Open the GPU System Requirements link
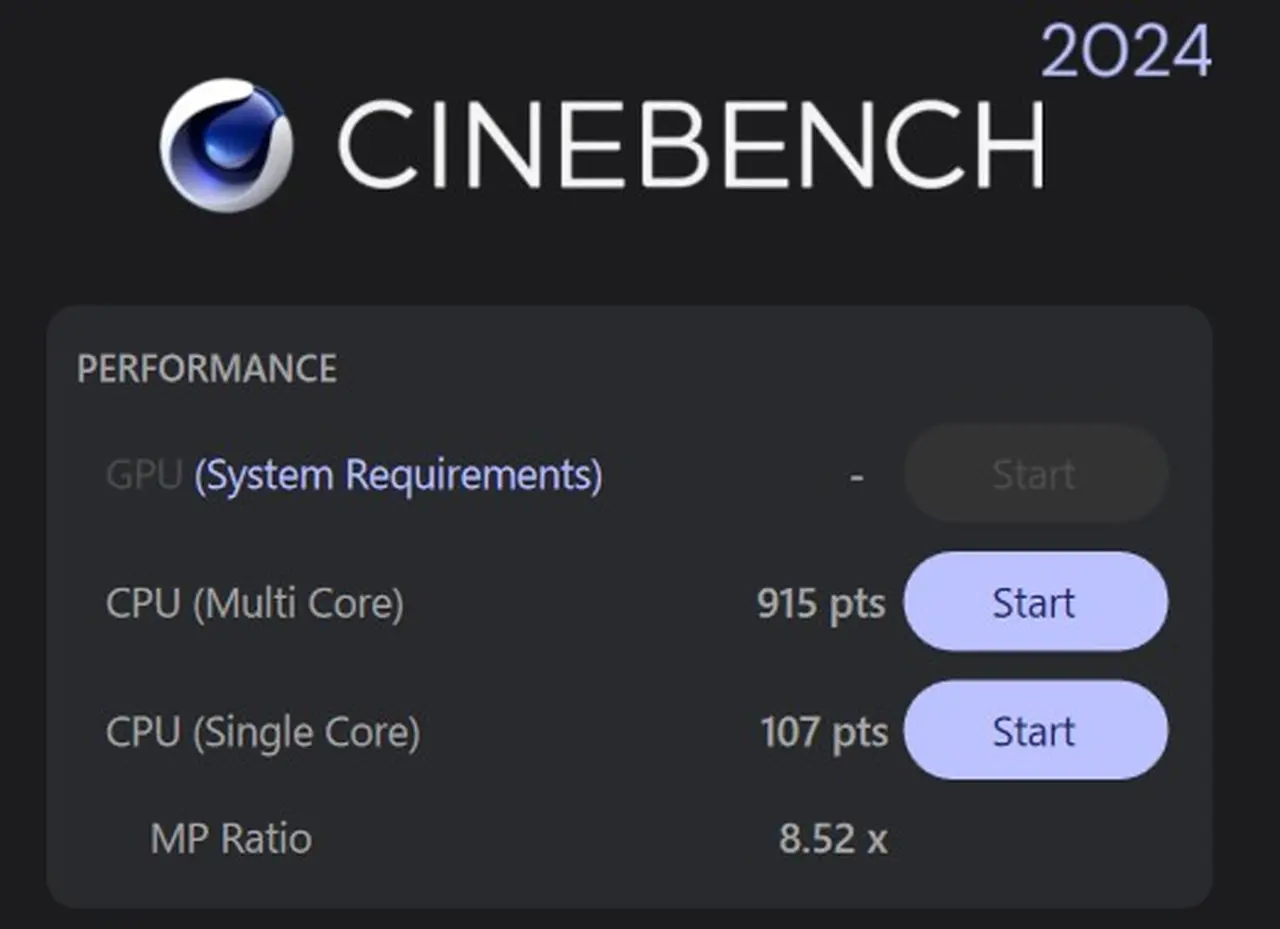 tap(398, 474)
